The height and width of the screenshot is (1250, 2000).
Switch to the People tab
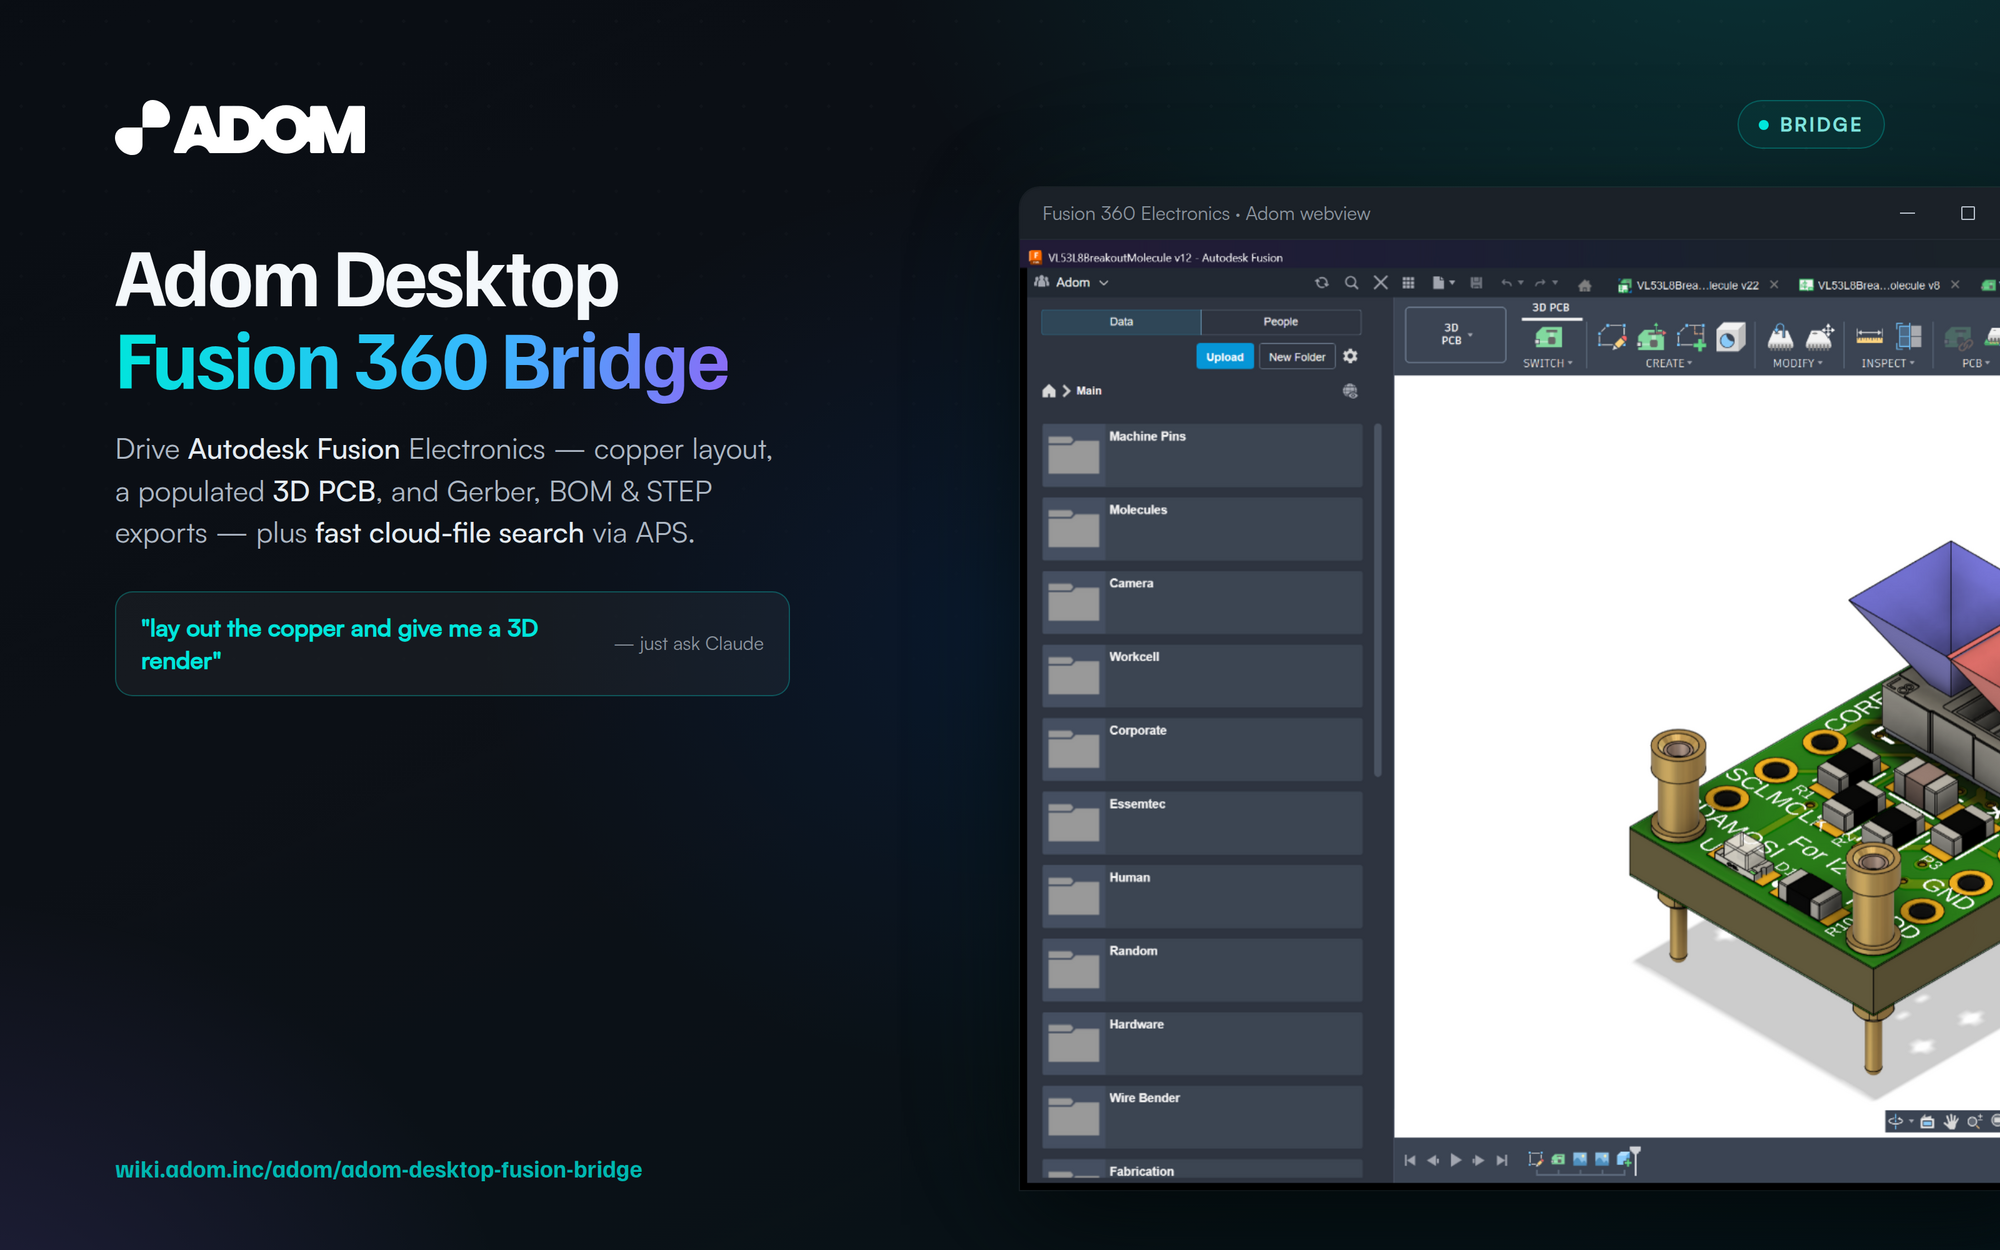click(x=1281, y=322)
